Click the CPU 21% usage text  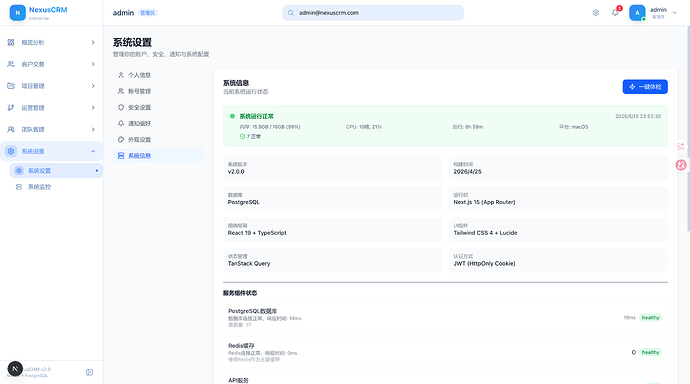pos(363,127)
